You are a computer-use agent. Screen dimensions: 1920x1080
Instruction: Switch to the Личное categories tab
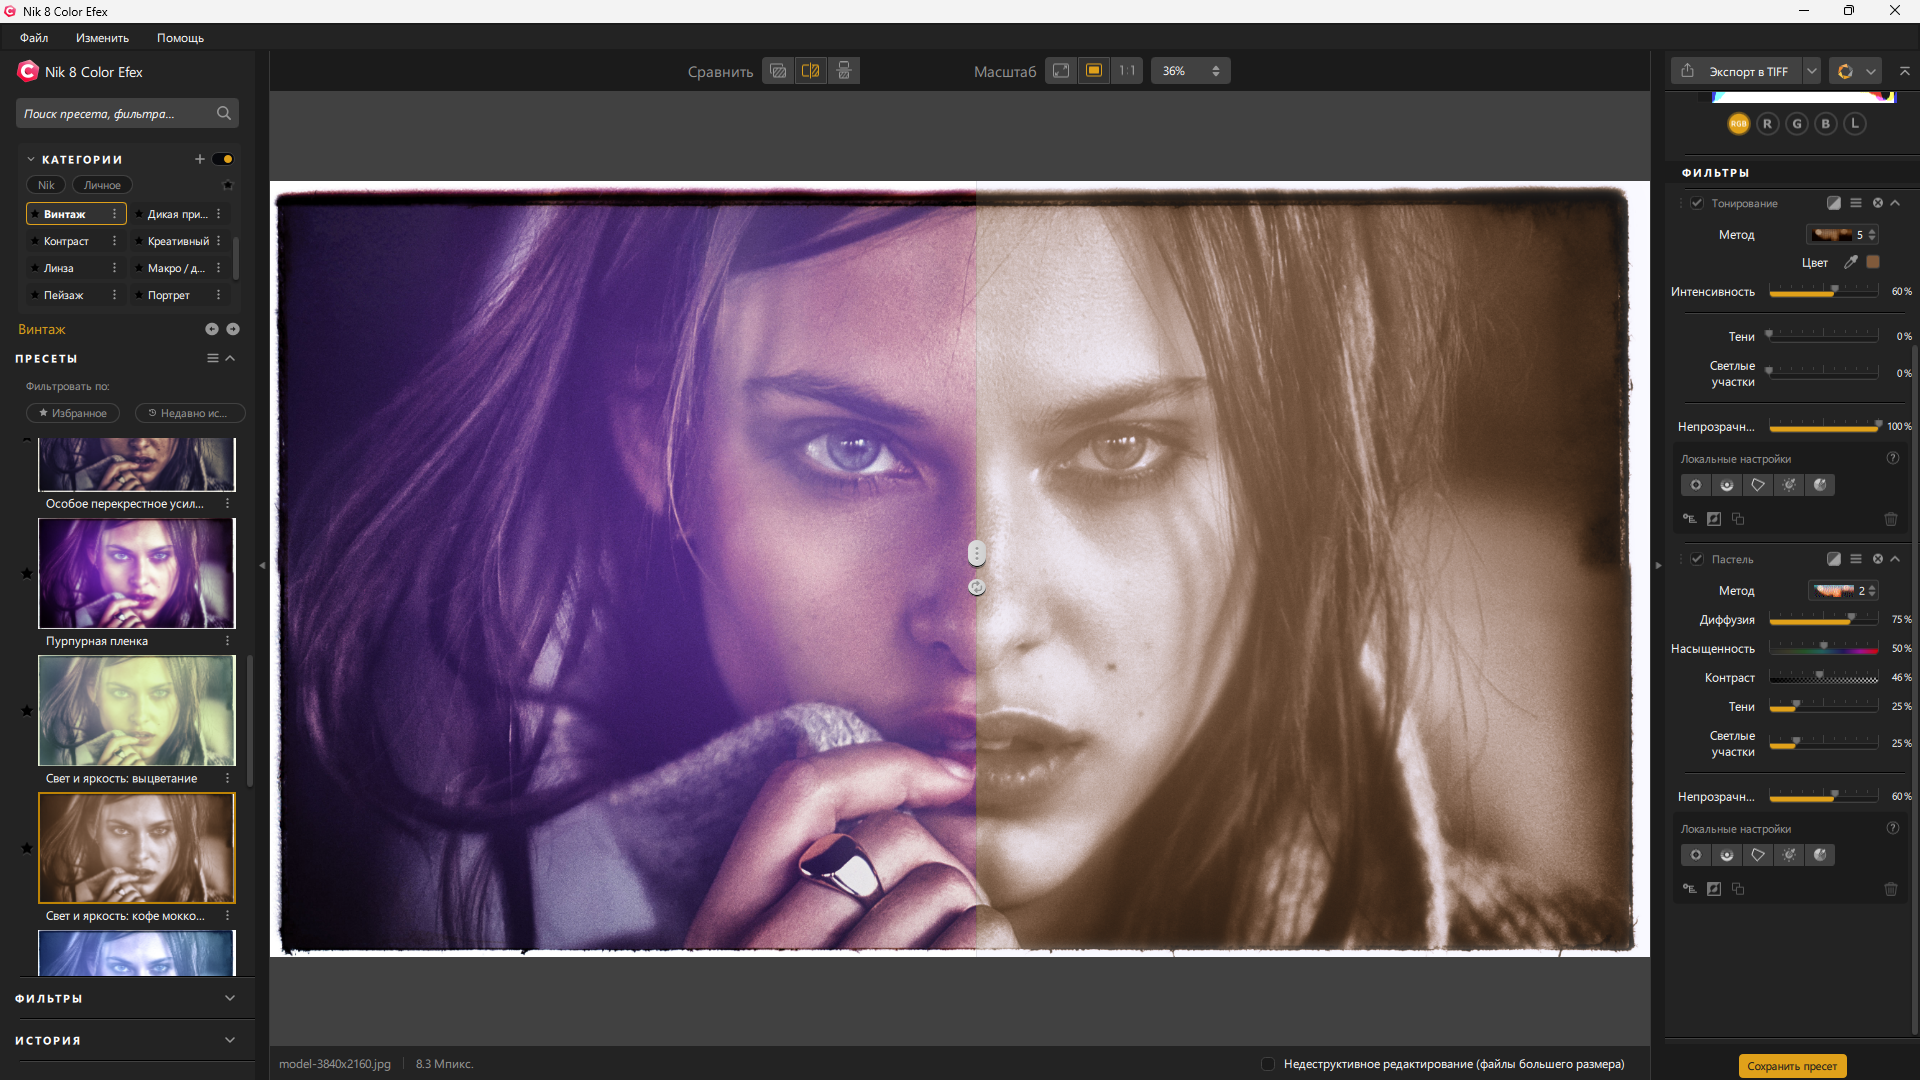(x=102, y=185)
